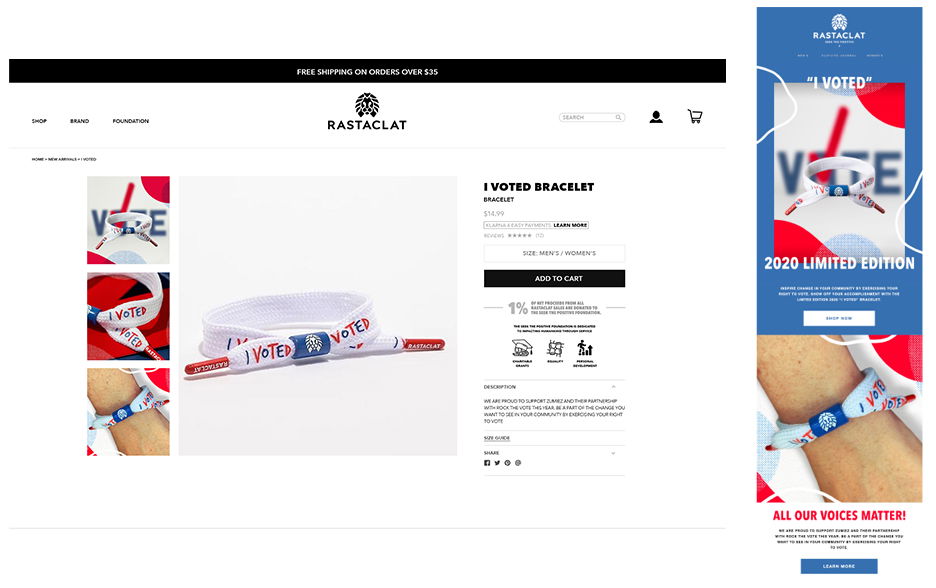Click into the Search field
This screenshot has width=936, height=588.
588,118
